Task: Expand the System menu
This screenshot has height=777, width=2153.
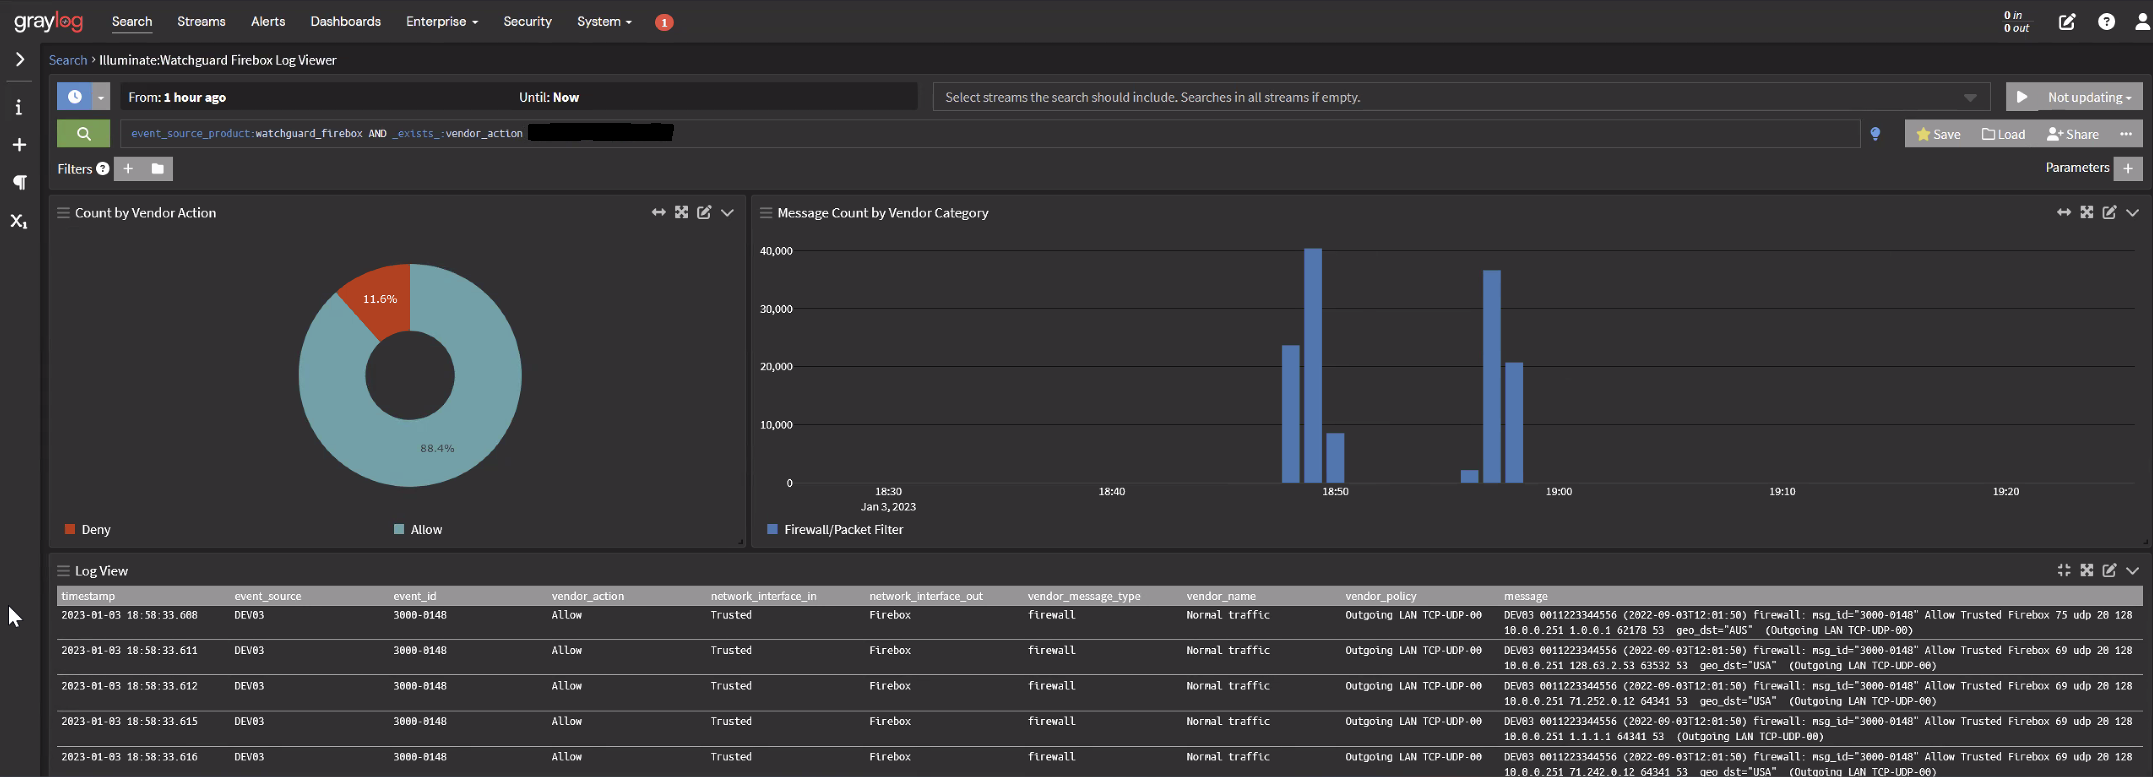Action: [604, 22]
